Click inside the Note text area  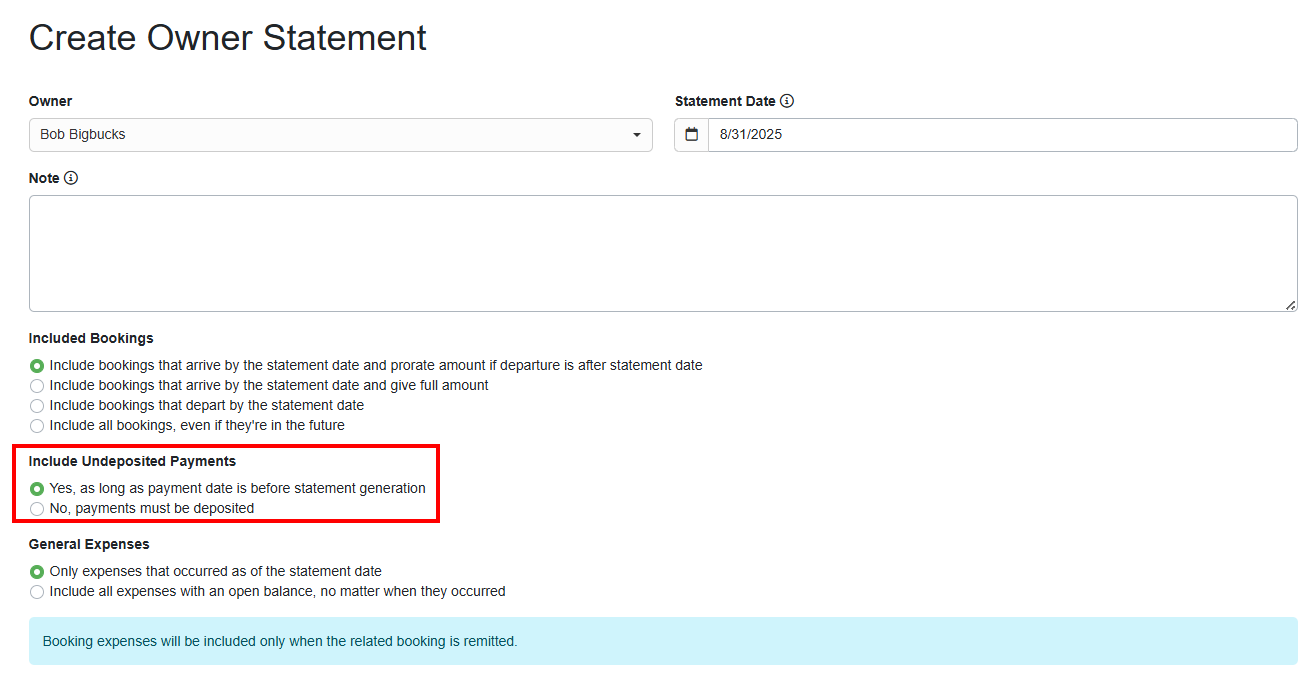(x=663, y=253)
